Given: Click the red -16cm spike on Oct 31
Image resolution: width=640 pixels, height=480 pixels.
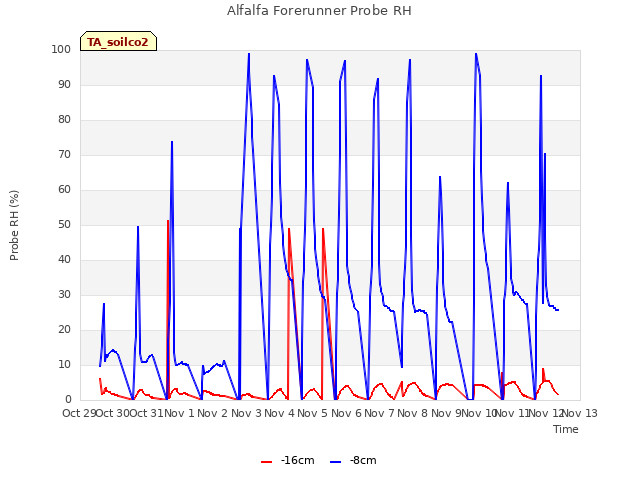Looking at the screenshot, I should tap(168, 221).
